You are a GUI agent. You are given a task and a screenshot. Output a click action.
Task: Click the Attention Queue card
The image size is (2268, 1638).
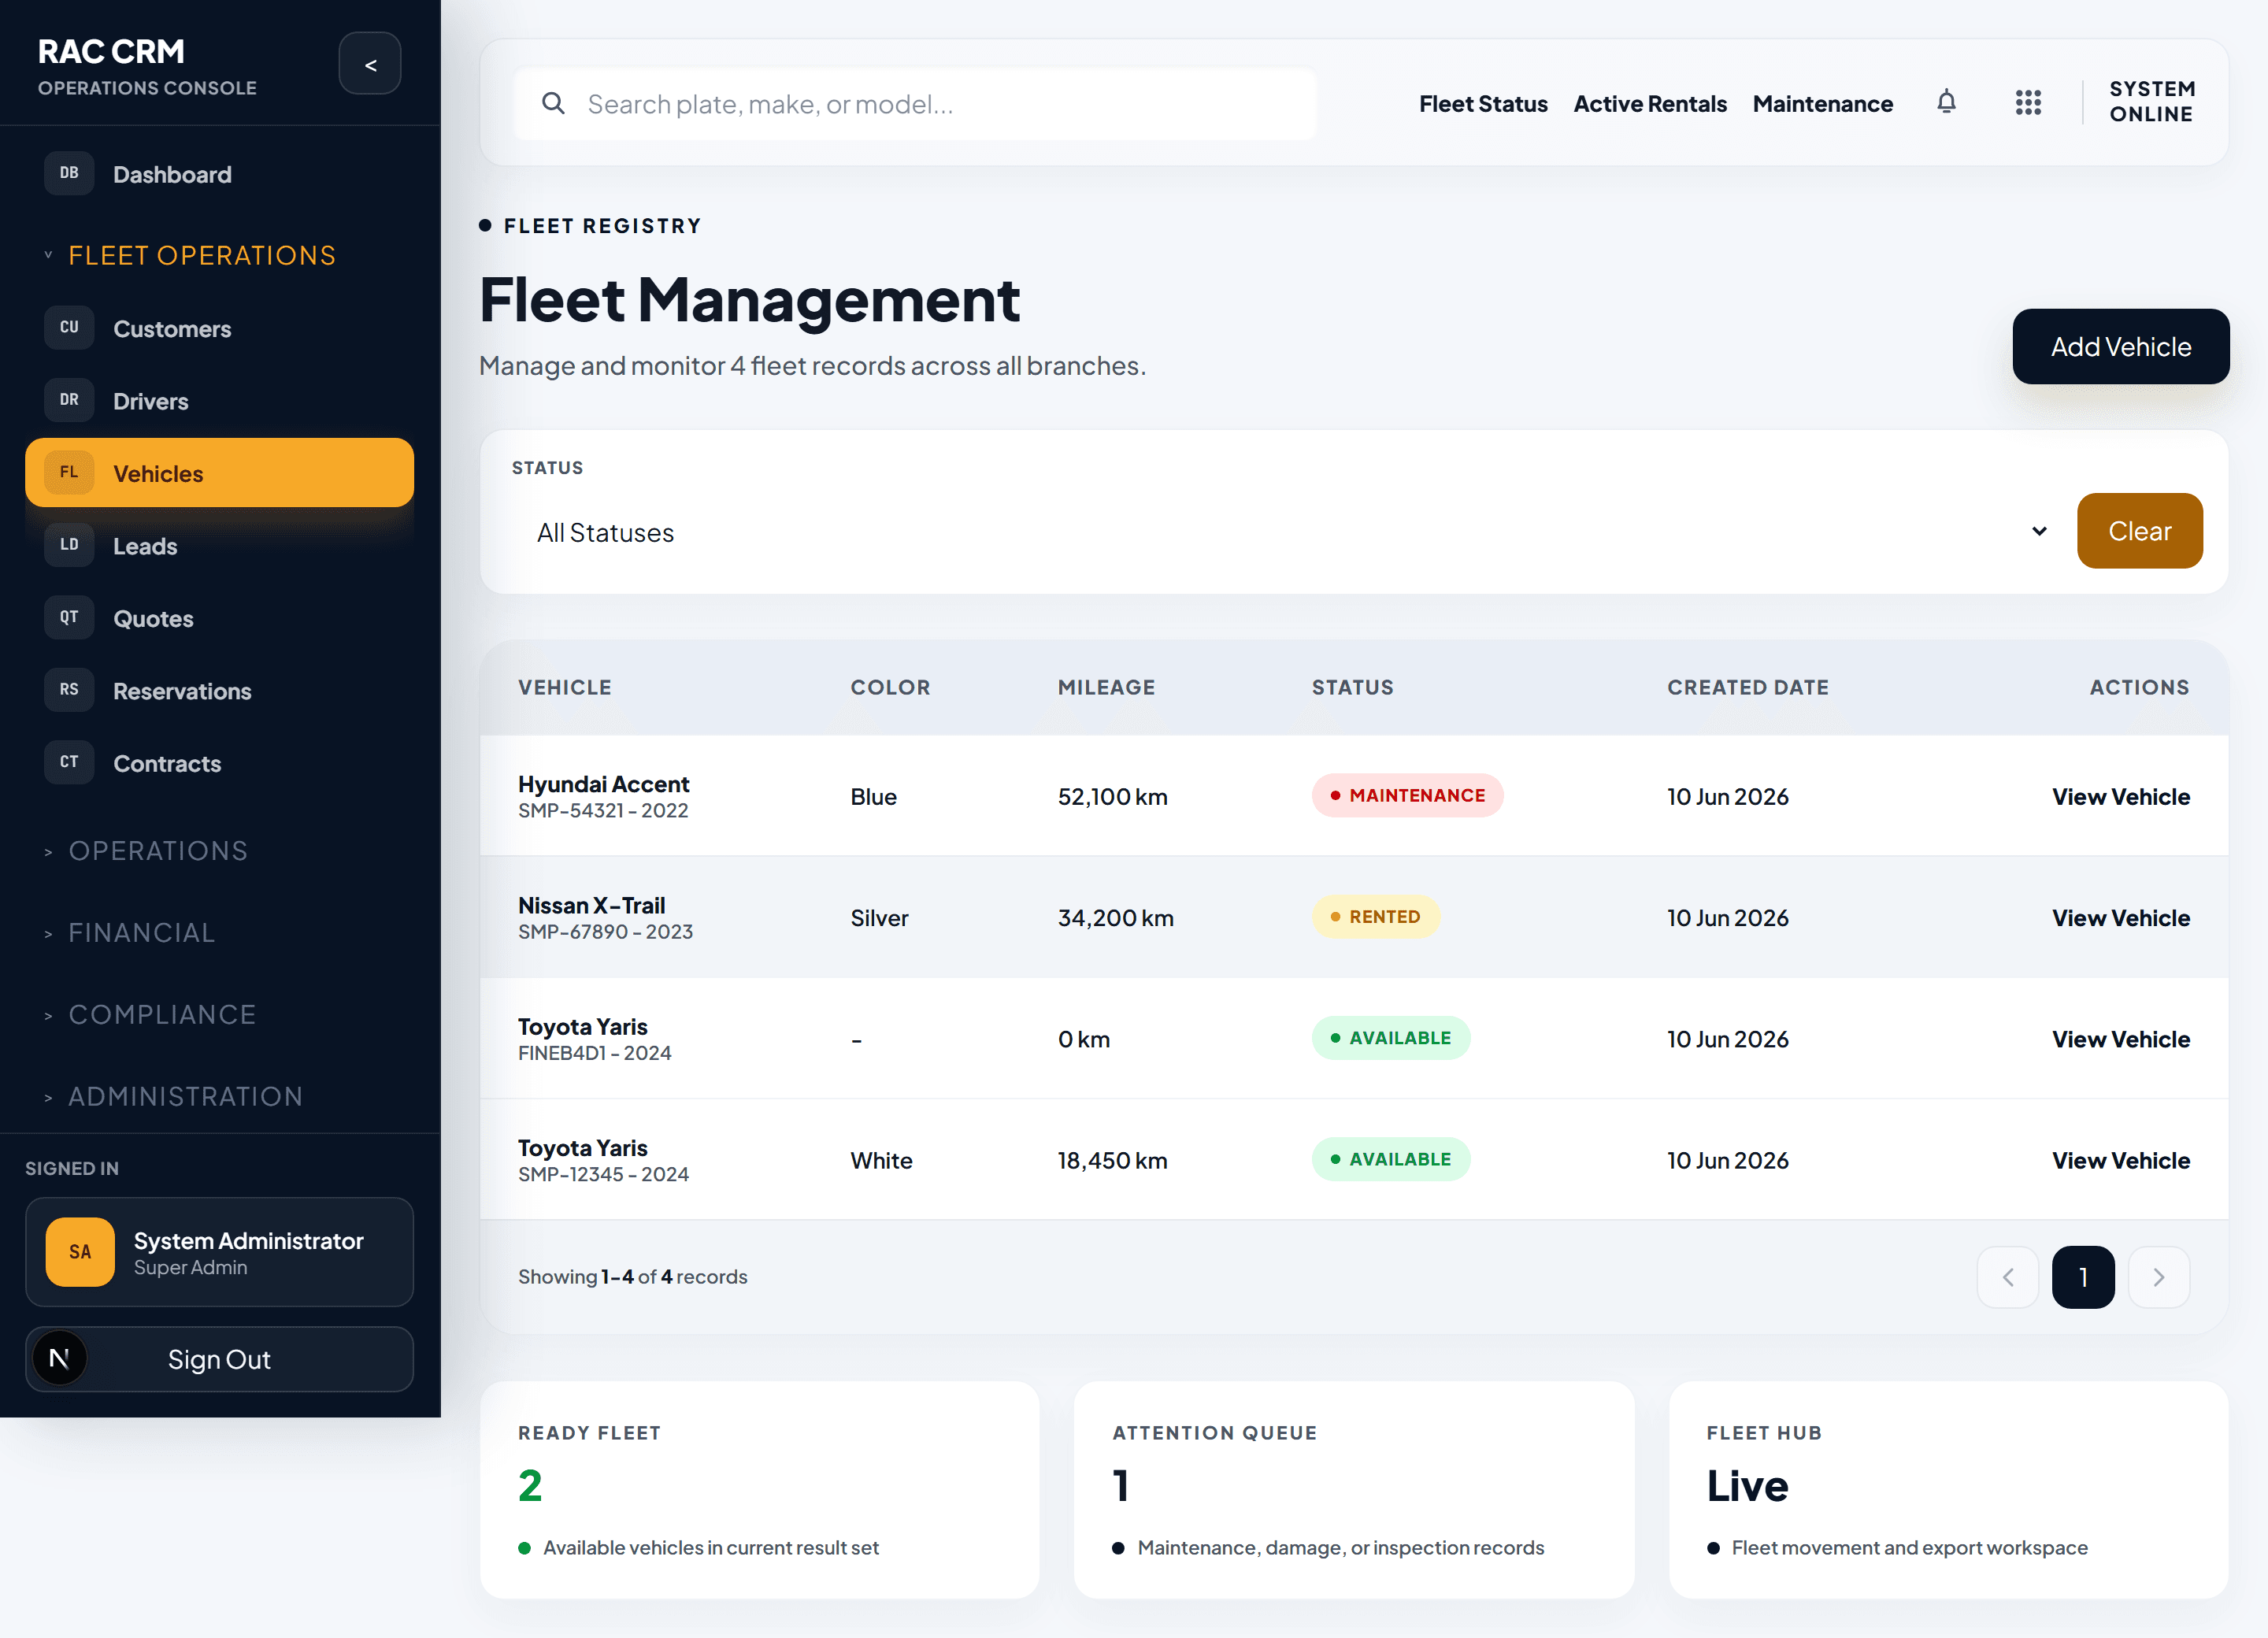click(1354, 1490)
